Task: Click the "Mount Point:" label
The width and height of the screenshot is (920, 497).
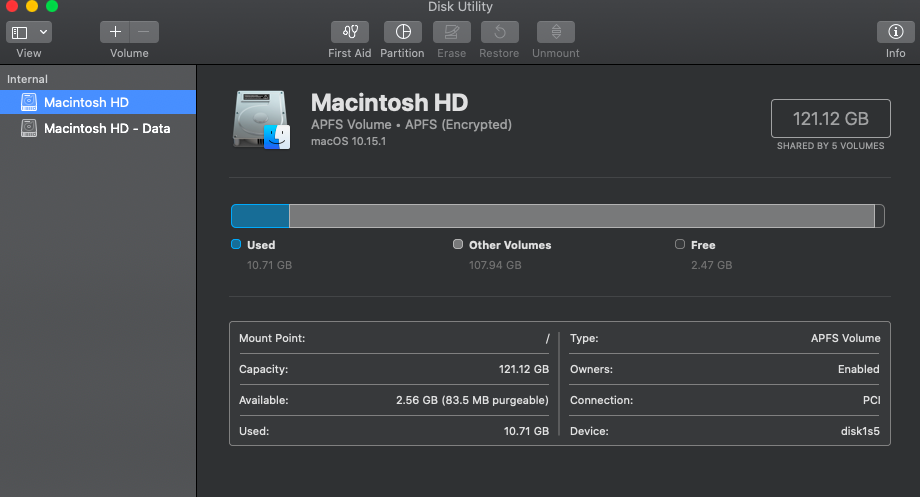Action: point(272,339)
